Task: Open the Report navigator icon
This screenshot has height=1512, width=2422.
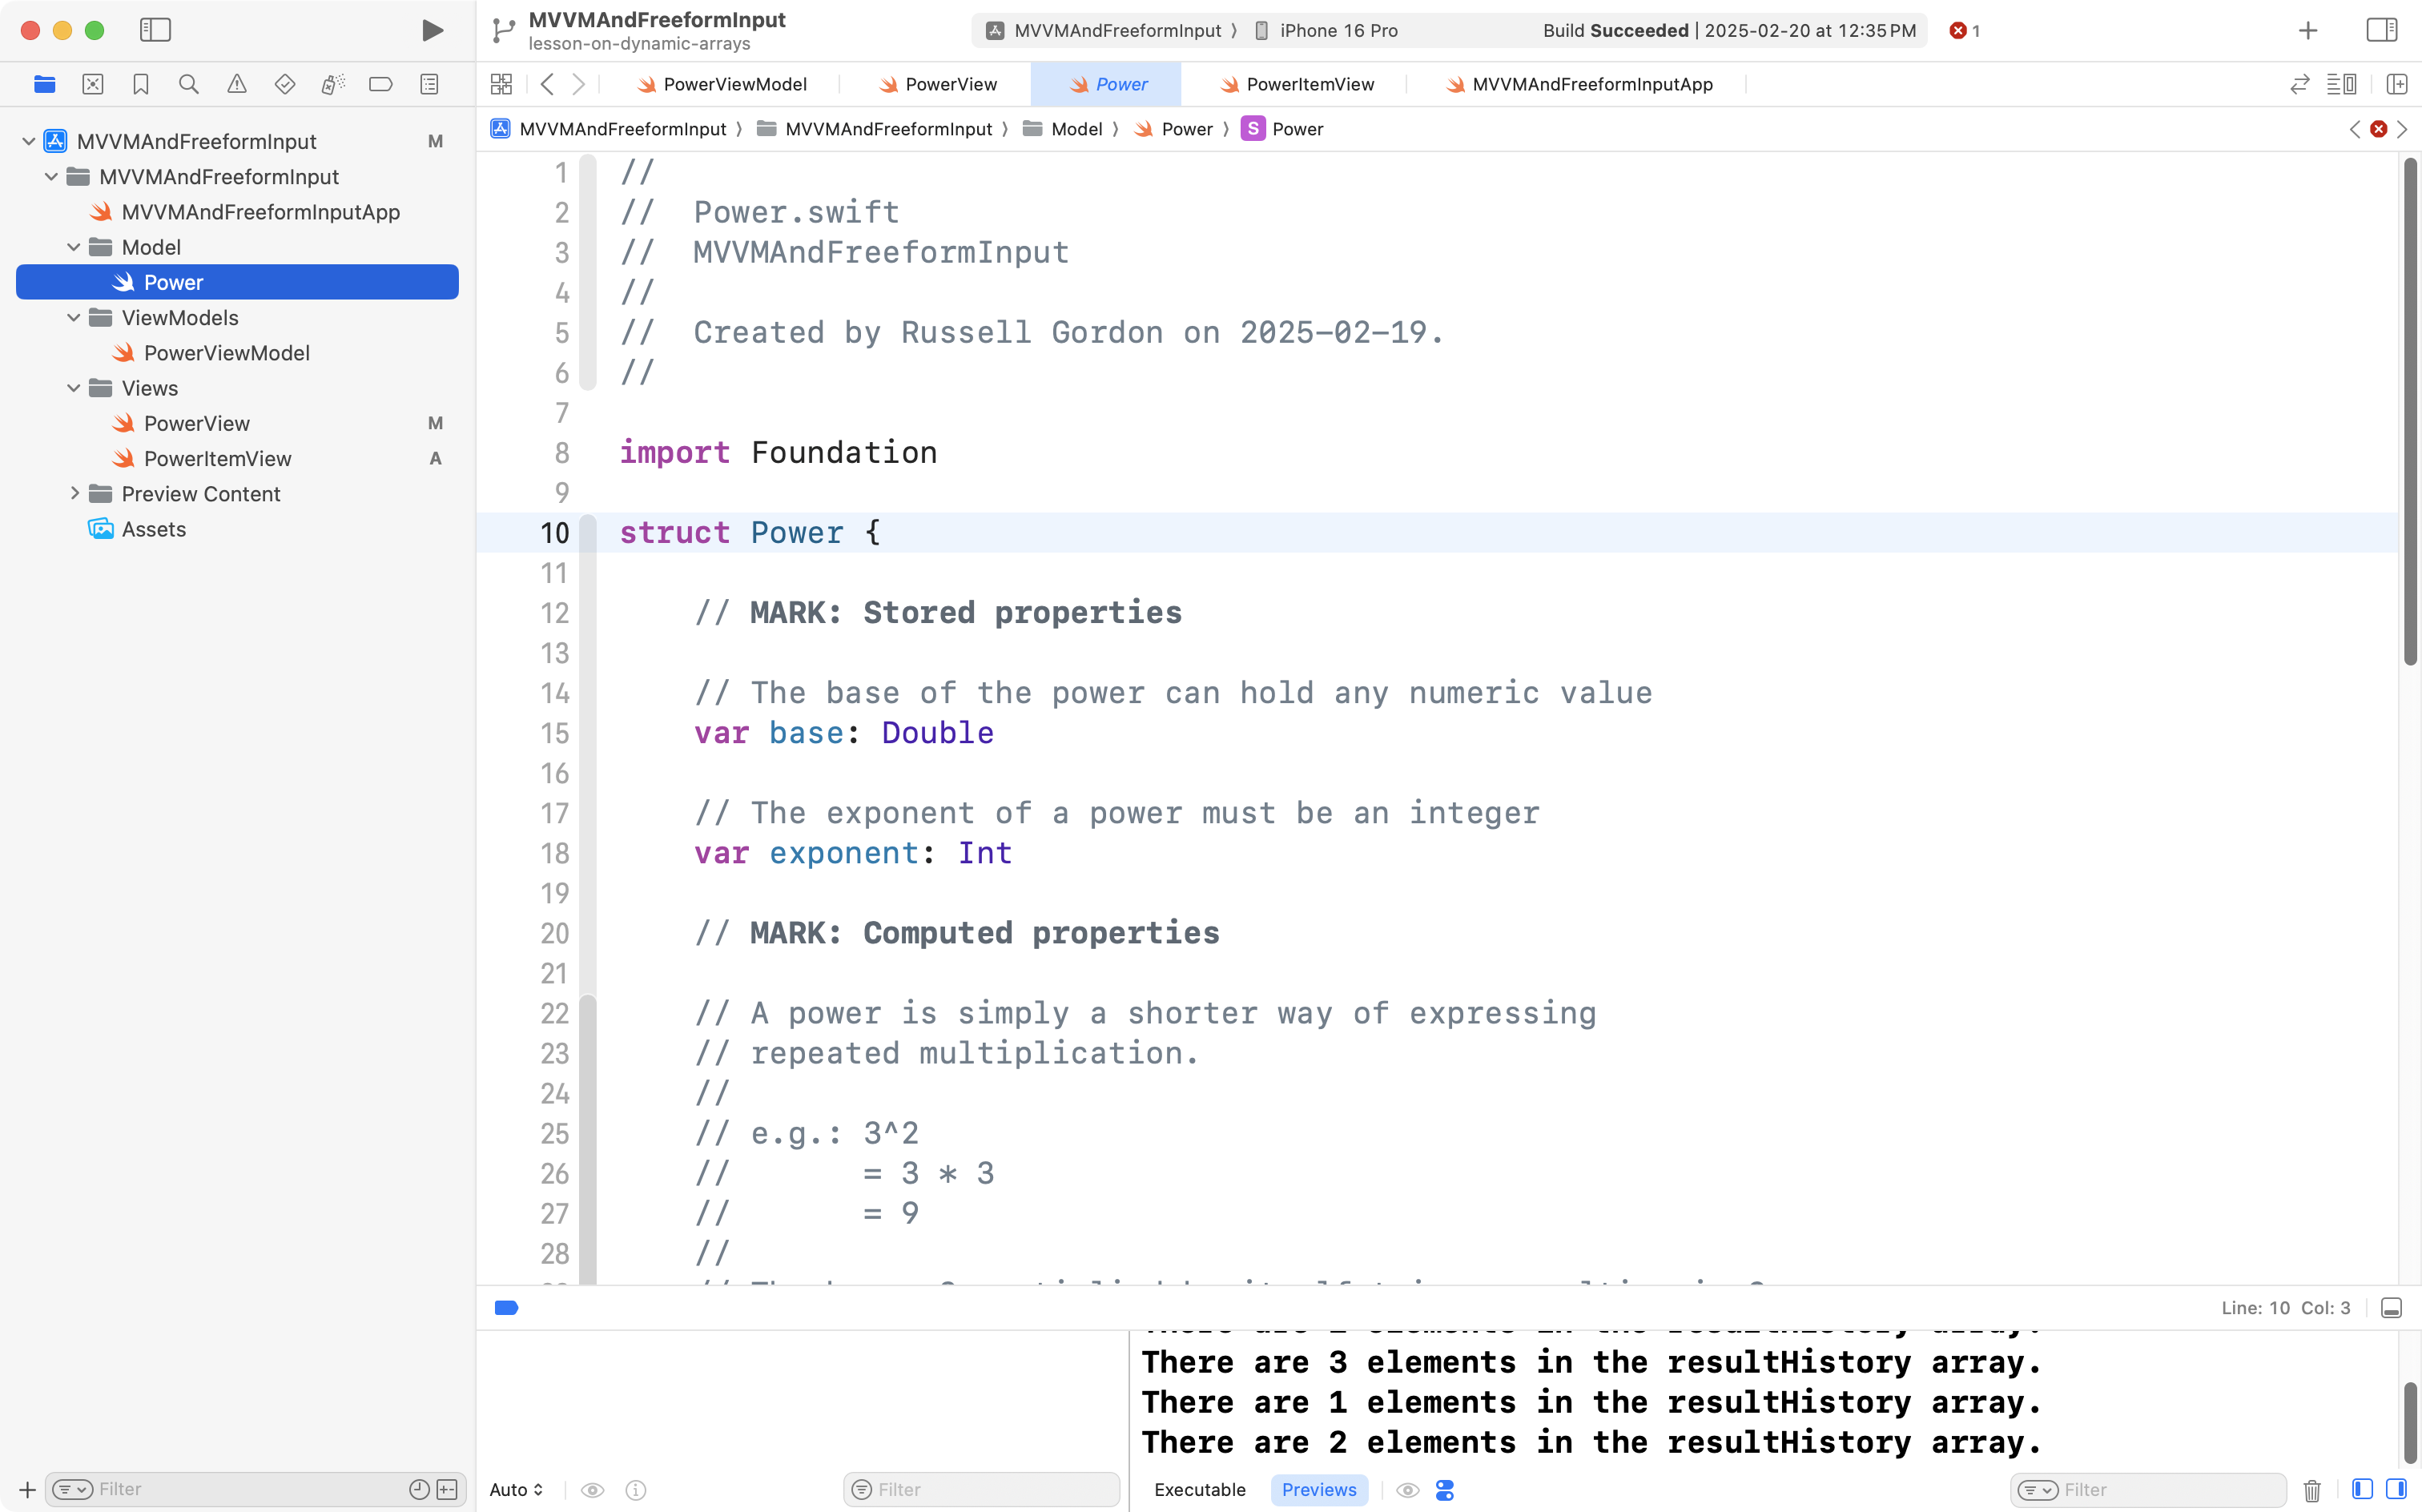Action: [429, 84]
